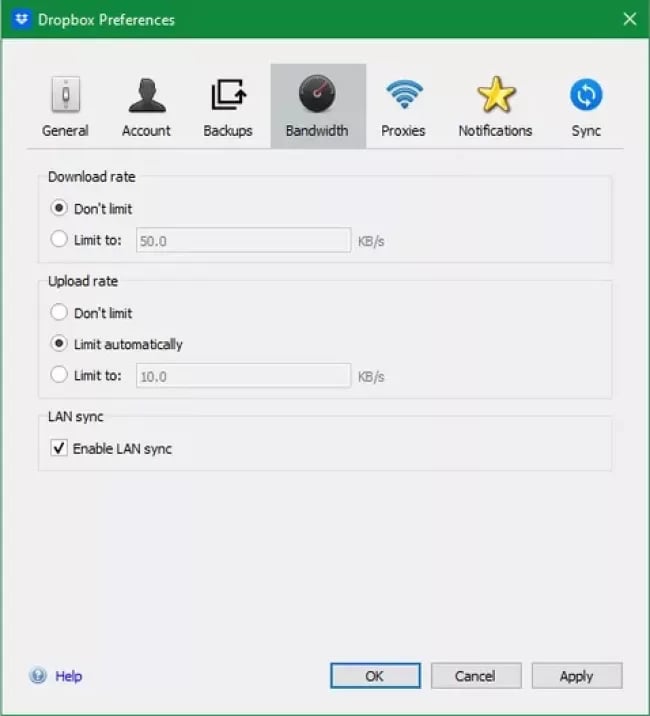Open the Sync arrows icon

click(586, 95)
